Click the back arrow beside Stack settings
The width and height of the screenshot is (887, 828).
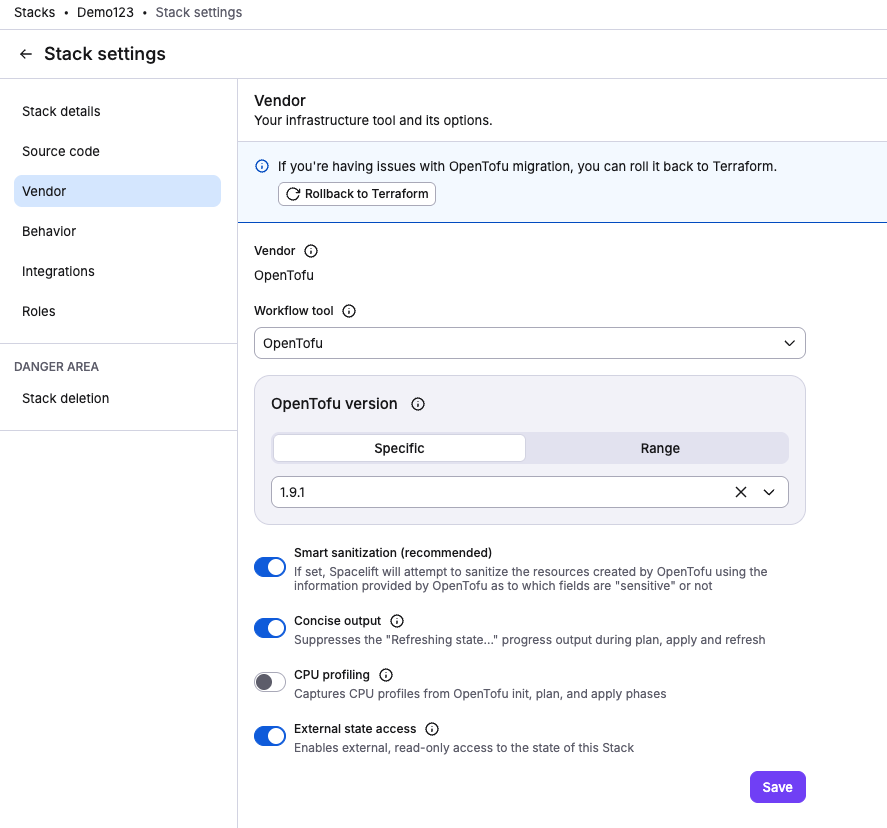coord(25,54)
